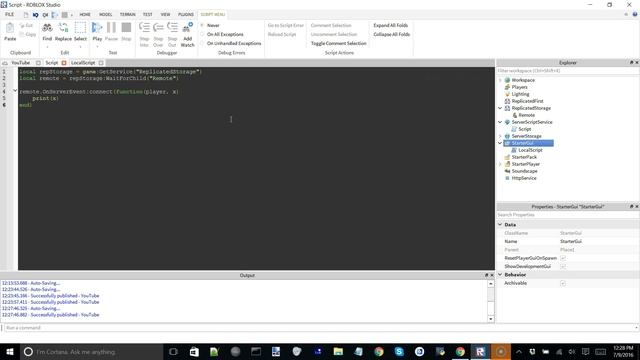Toggle ShowDevelopmentGui checkbox
The width and height of the screenshot is (640, 360).
pos(563,267)
